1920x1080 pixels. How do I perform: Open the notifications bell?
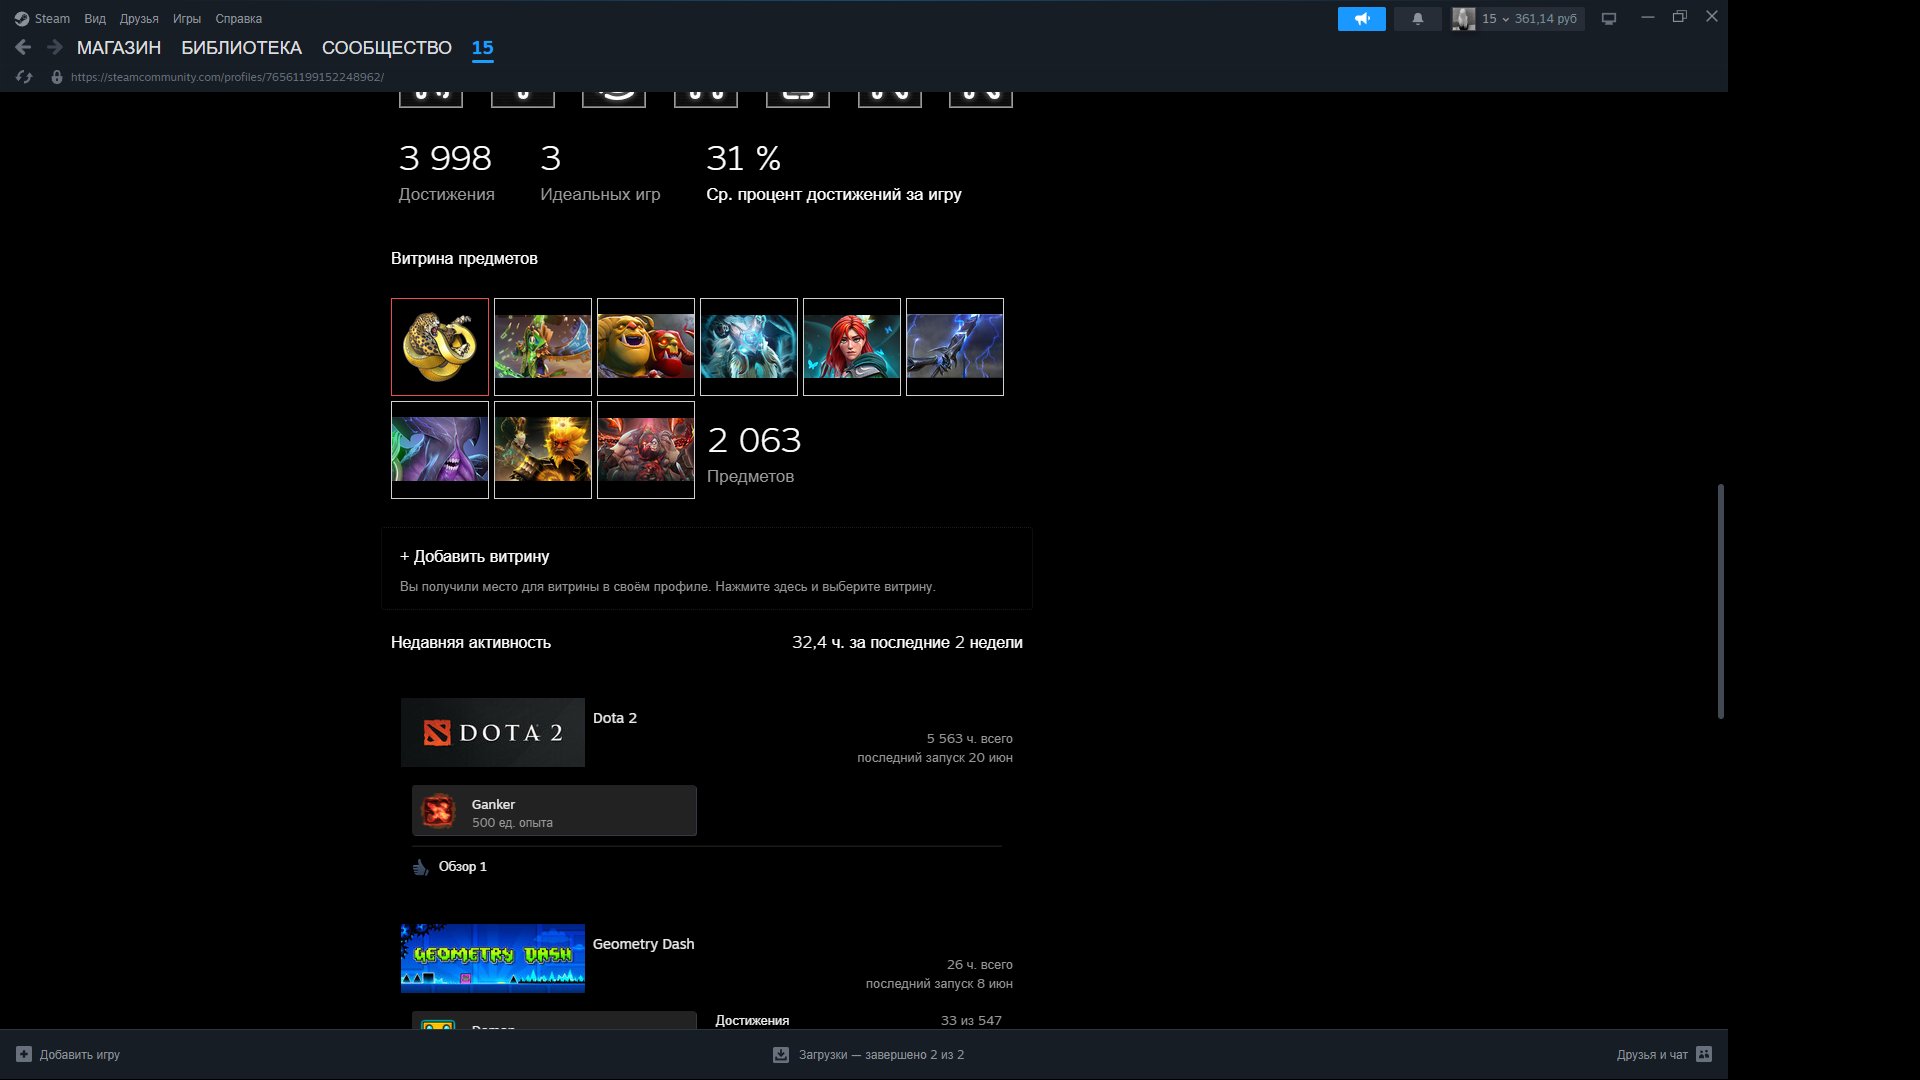tap(1417, 19)
